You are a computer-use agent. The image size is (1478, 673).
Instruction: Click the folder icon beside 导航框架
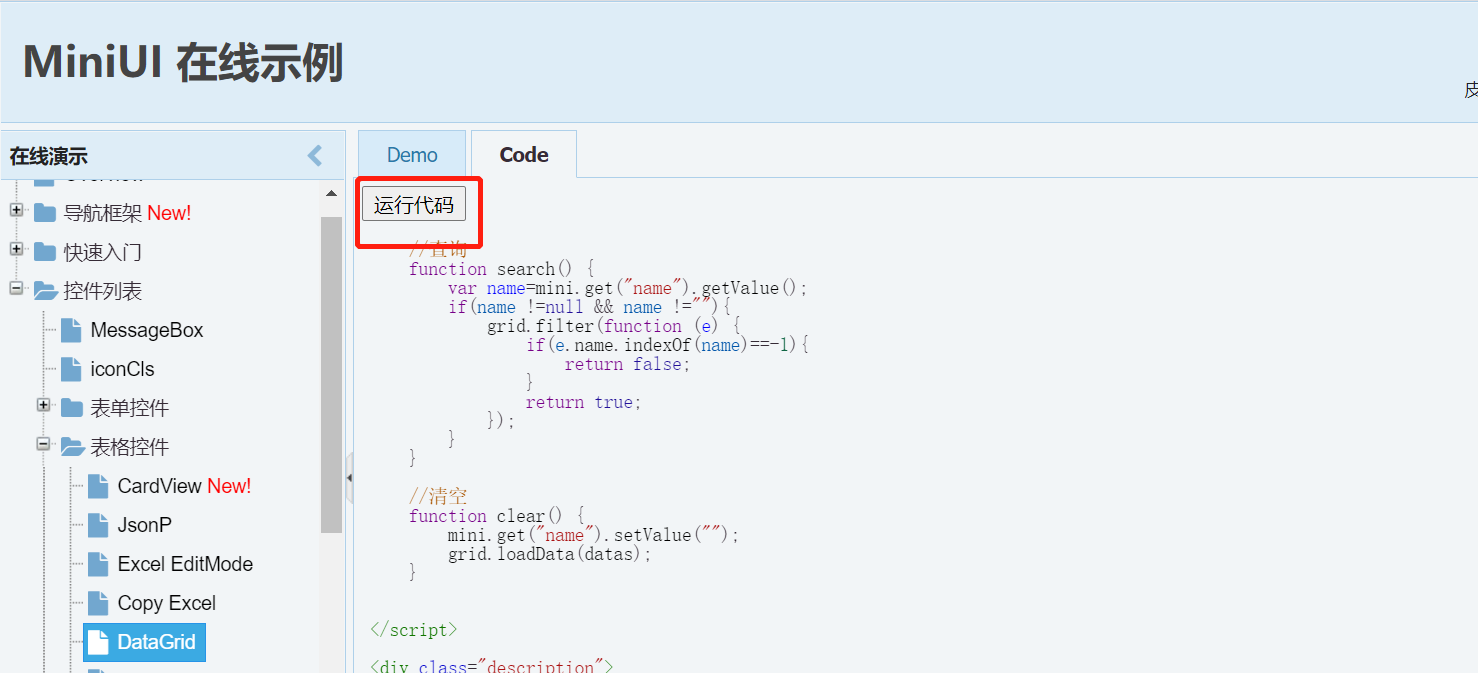click(45, 212)
